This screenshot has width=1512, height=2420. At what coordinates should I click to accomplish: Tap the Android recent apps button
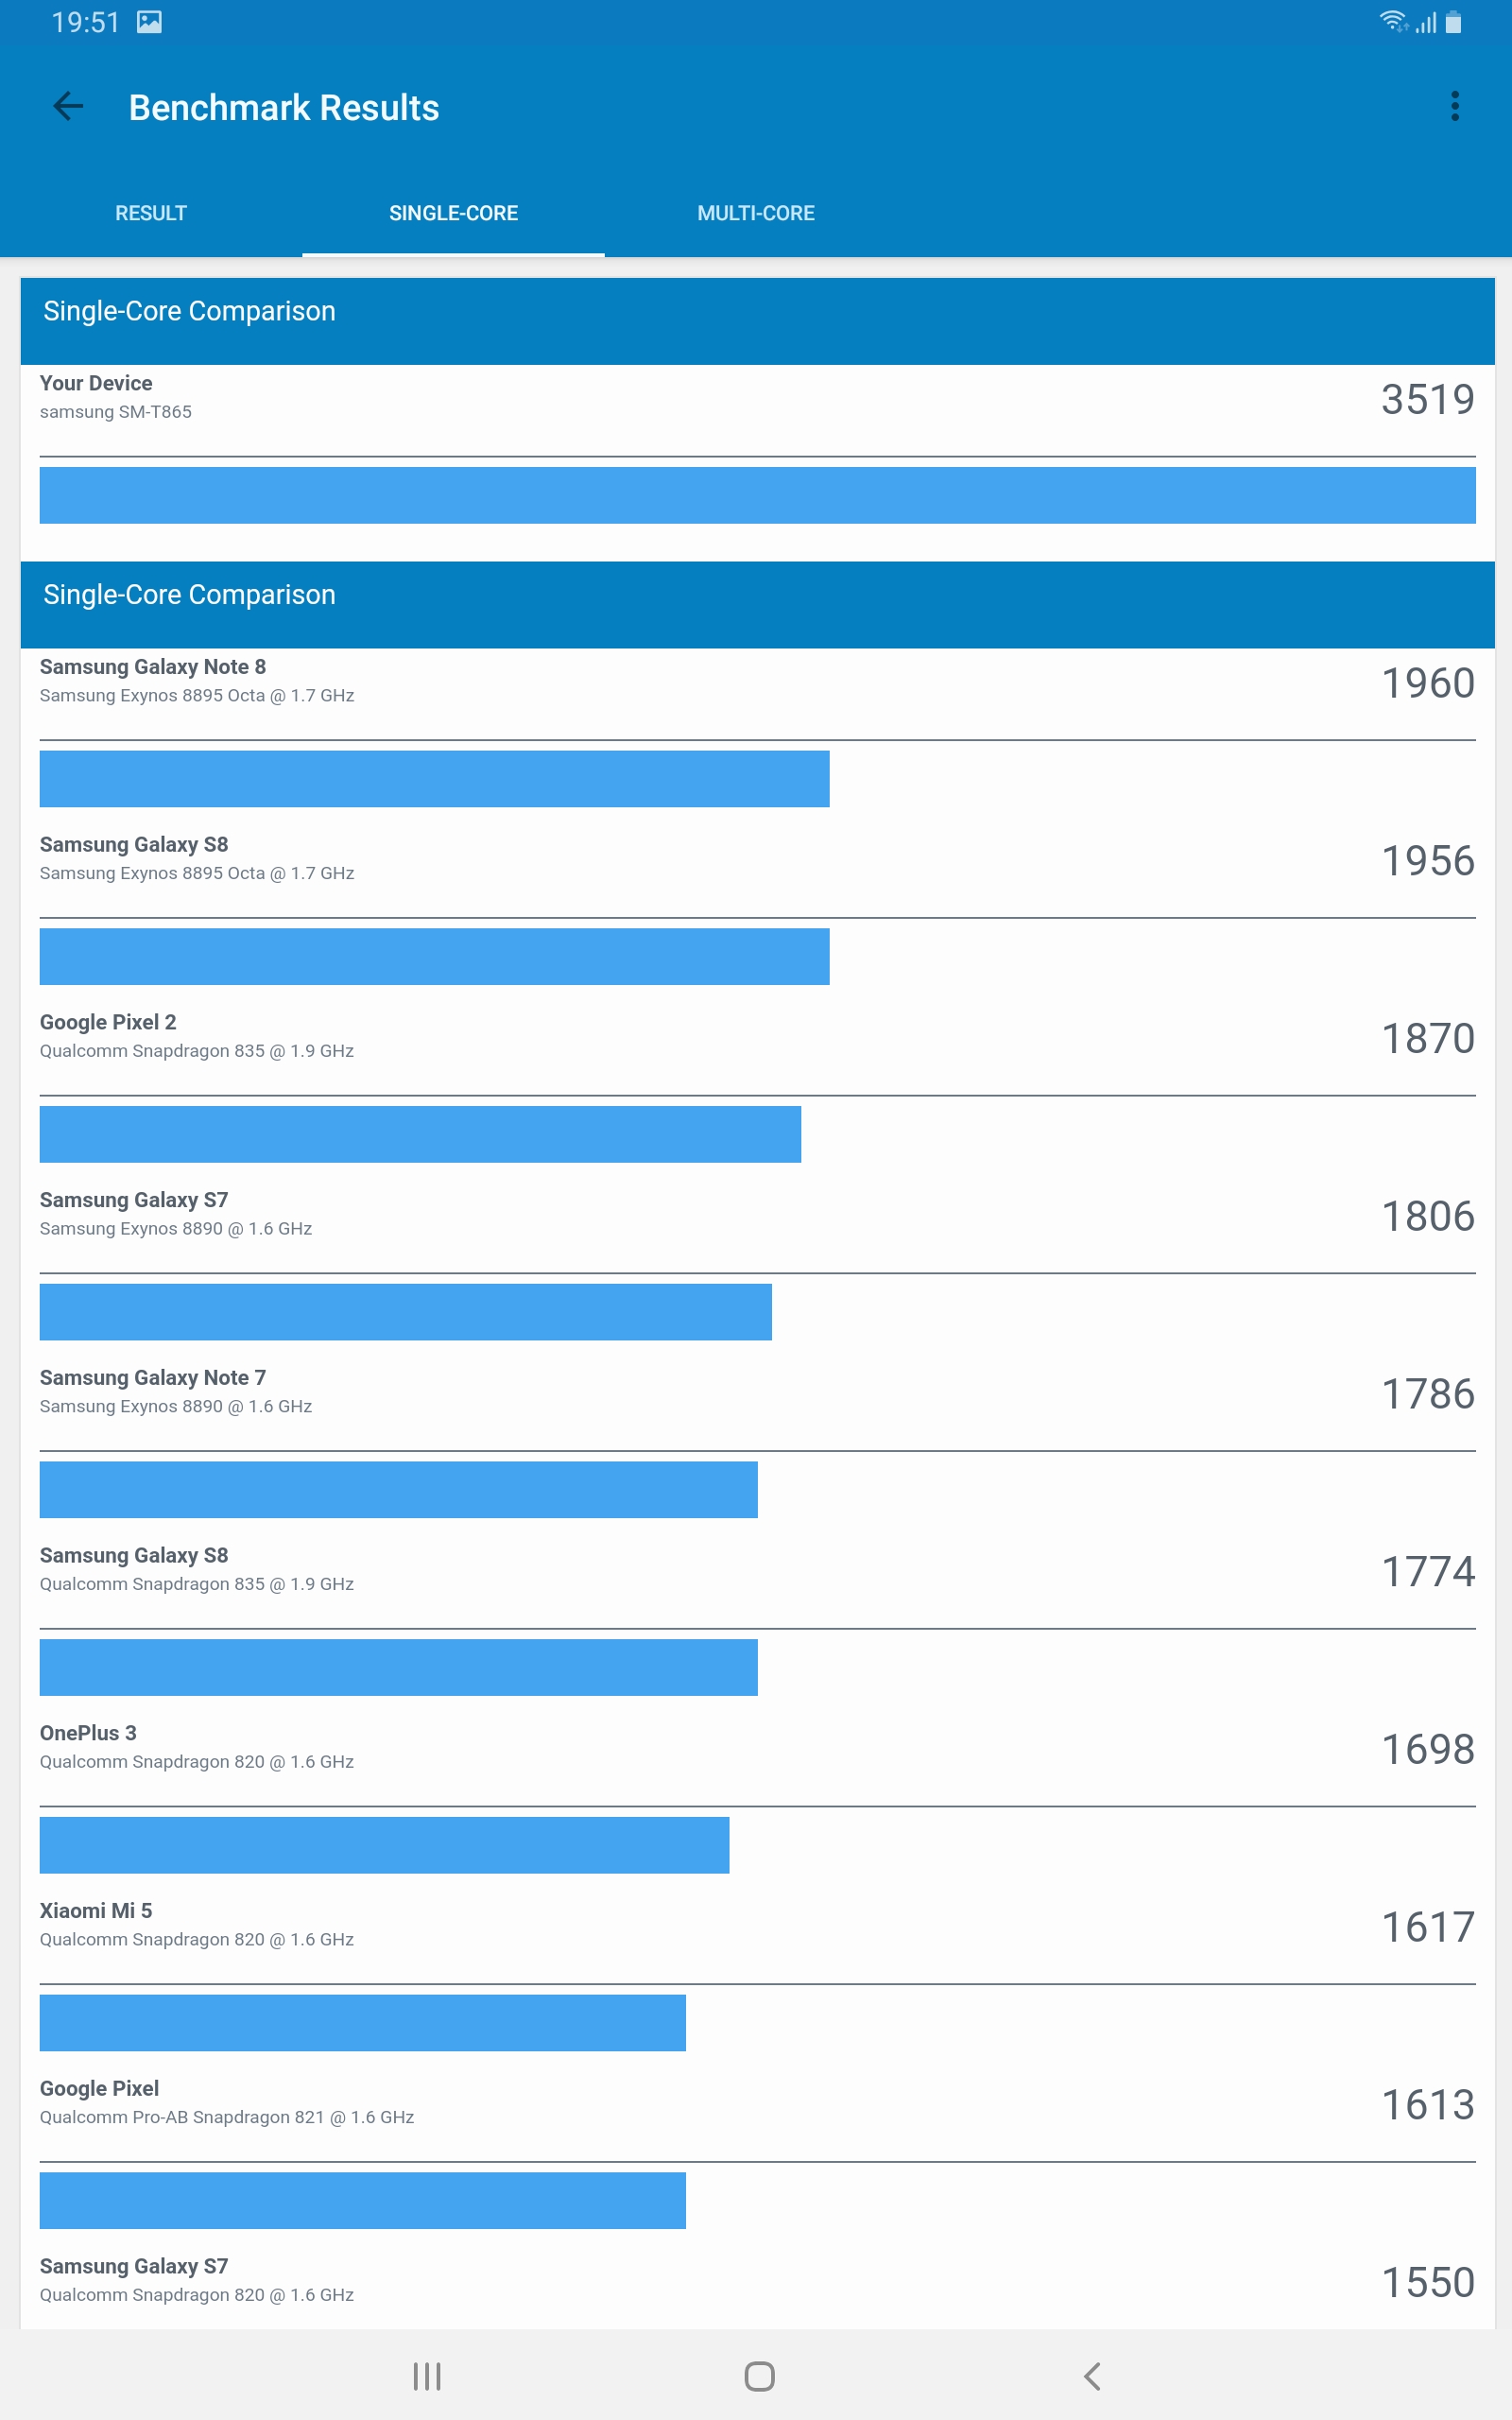tap(427, 2376)
